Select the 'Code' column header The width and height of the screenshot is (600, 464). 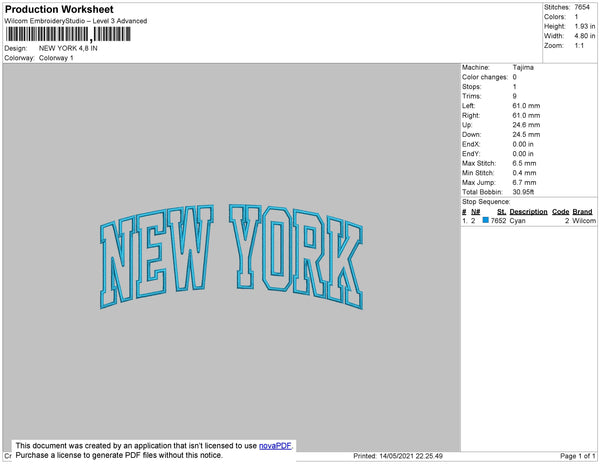561,212
